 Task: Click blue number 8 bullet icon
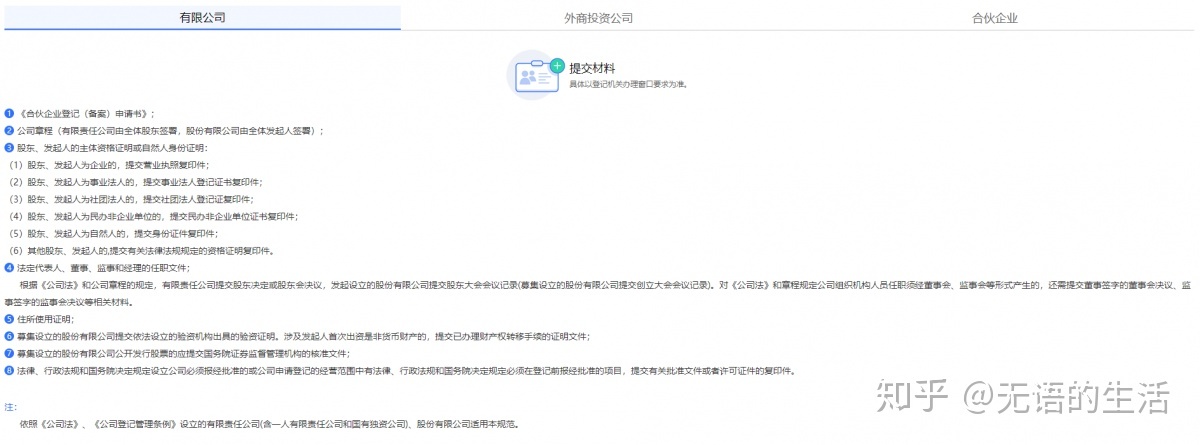(9, 370)
